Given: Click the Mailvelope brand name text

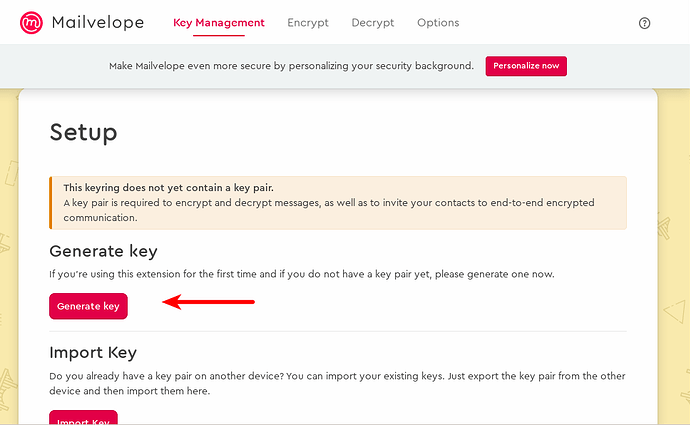Looking at the screenshot, I should coord(98,22).
